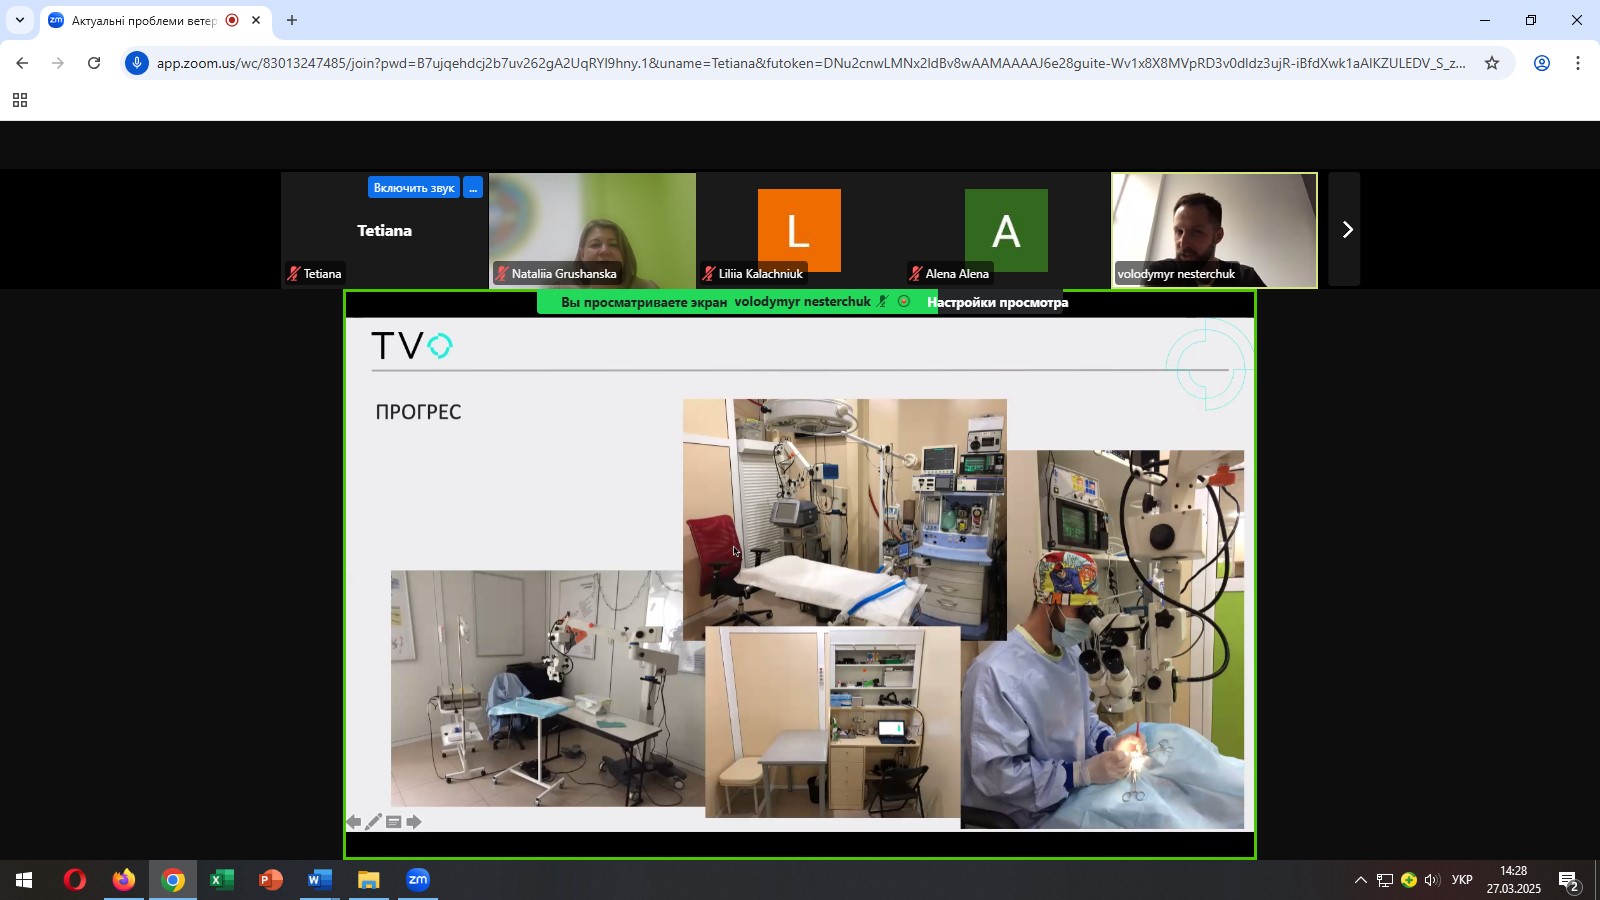This screenshot has width=1600, height=900.
Task: Click the 'Включить звук' unmute button
Action: [x=414, y=188]
